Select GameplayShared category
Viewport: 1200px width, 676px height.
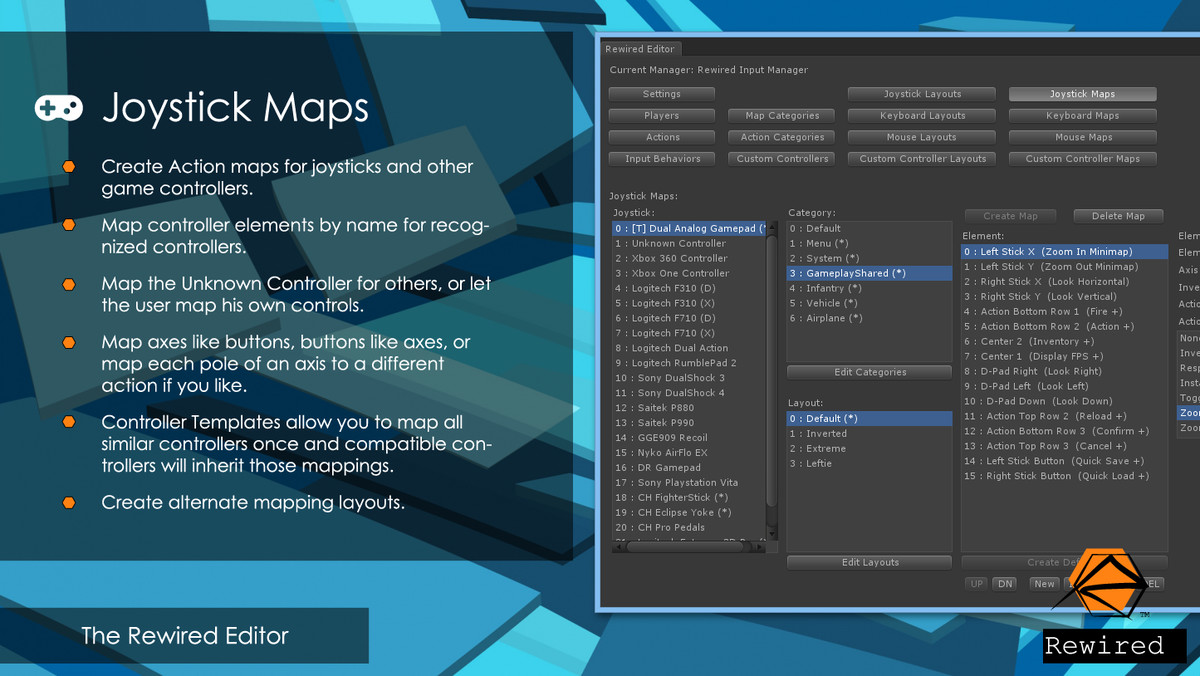[869, 274]
